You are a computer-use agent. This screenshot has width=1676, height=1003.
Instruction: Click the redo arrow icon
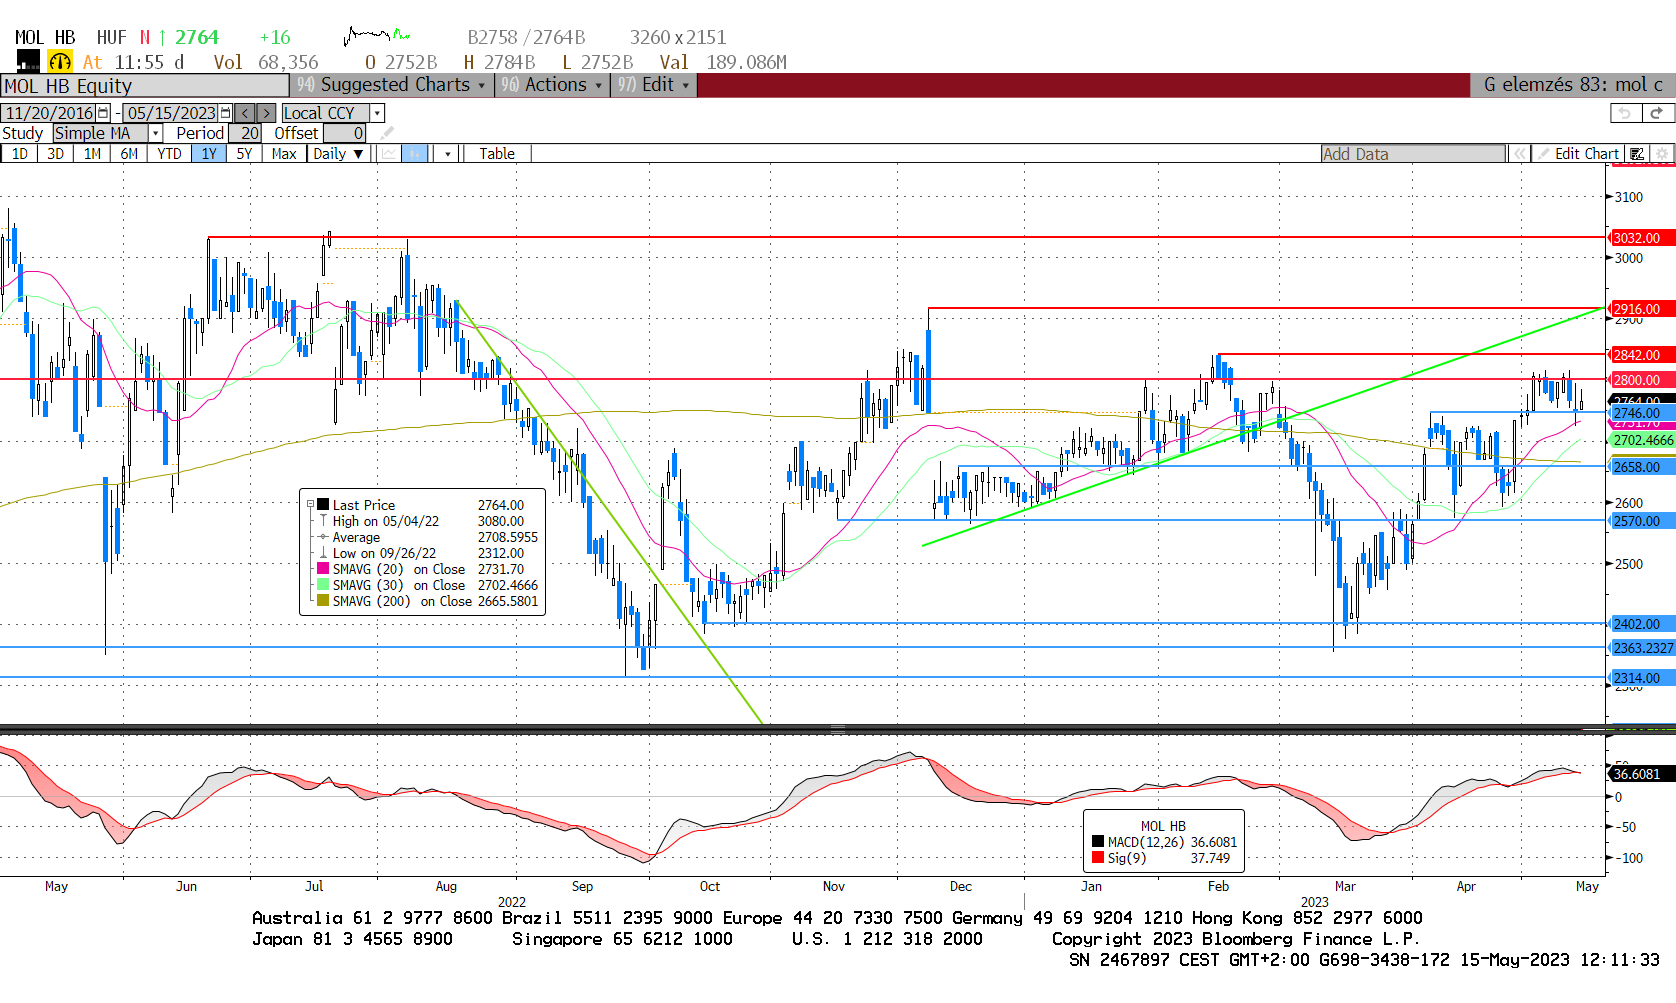(1657, 113)
